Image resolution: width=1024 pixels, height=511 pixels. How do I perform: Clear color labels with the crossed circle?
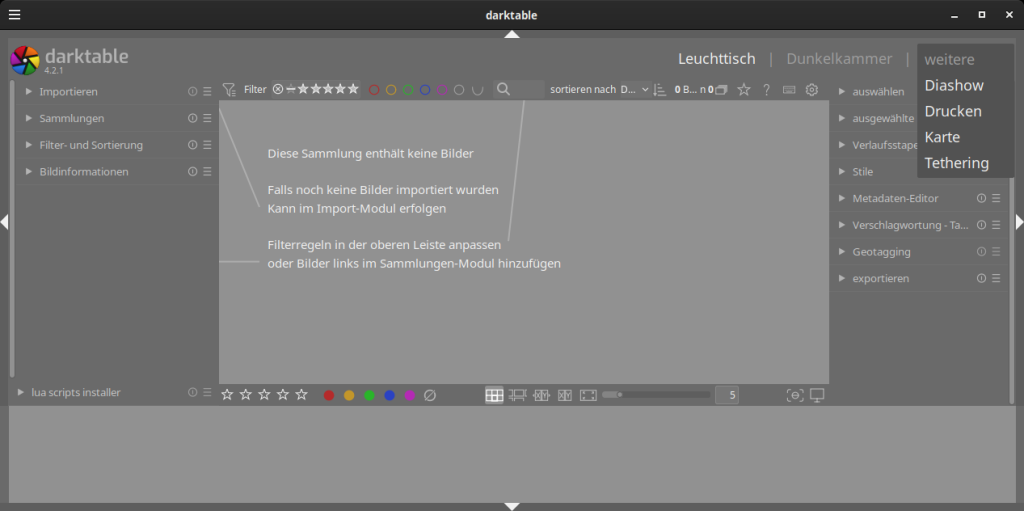[x=430, y=395]
